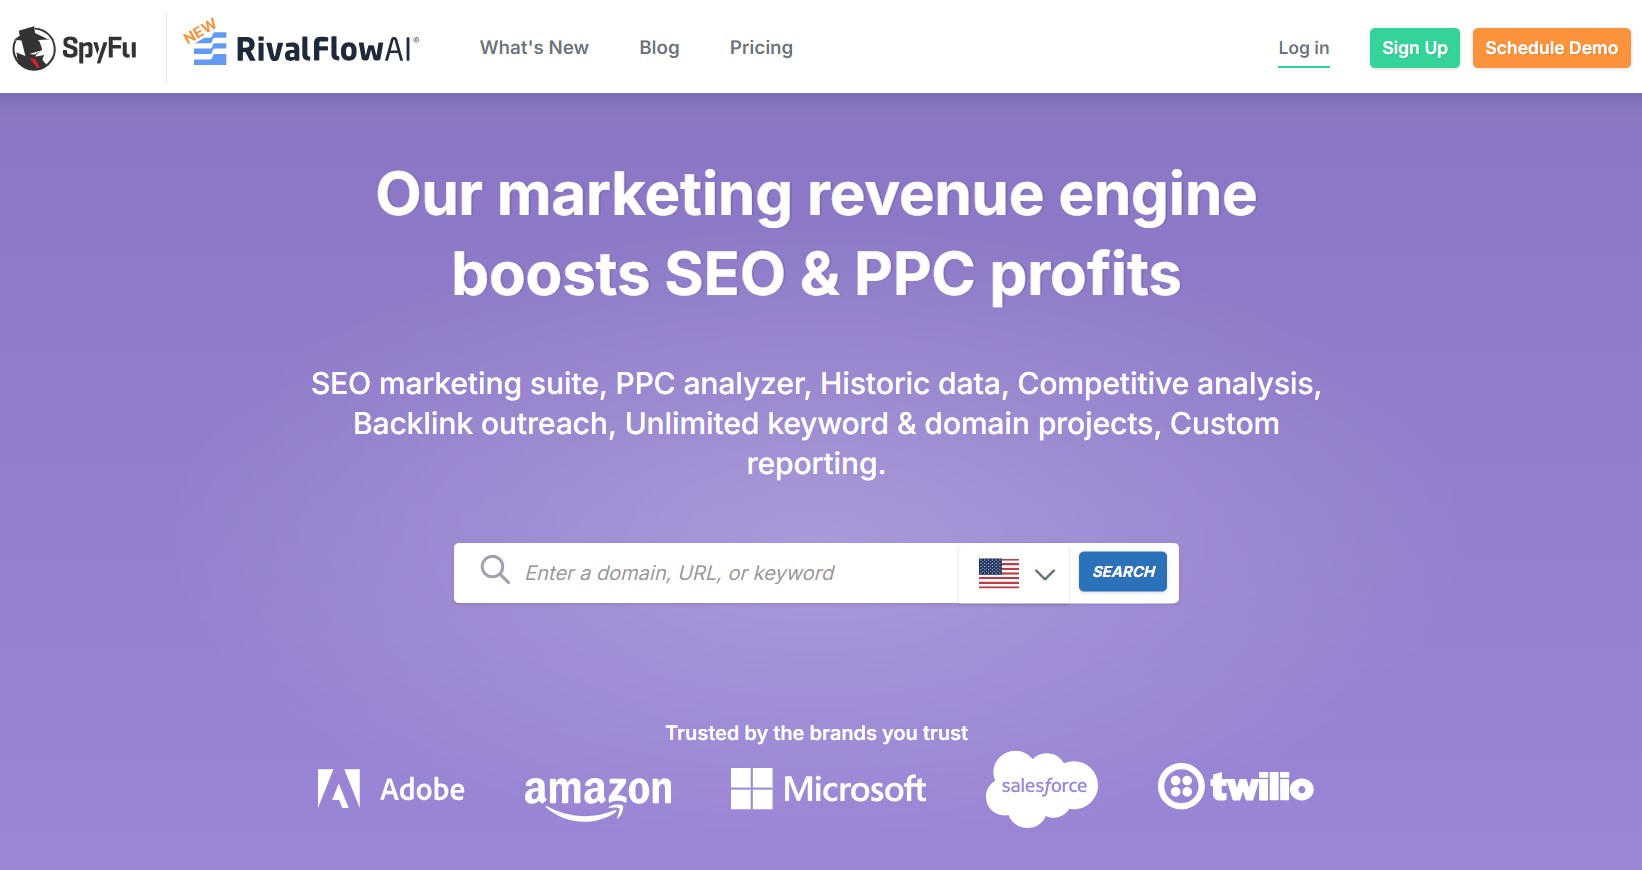Click the Log in link

pyautogui.click(x=1304, y=48)
